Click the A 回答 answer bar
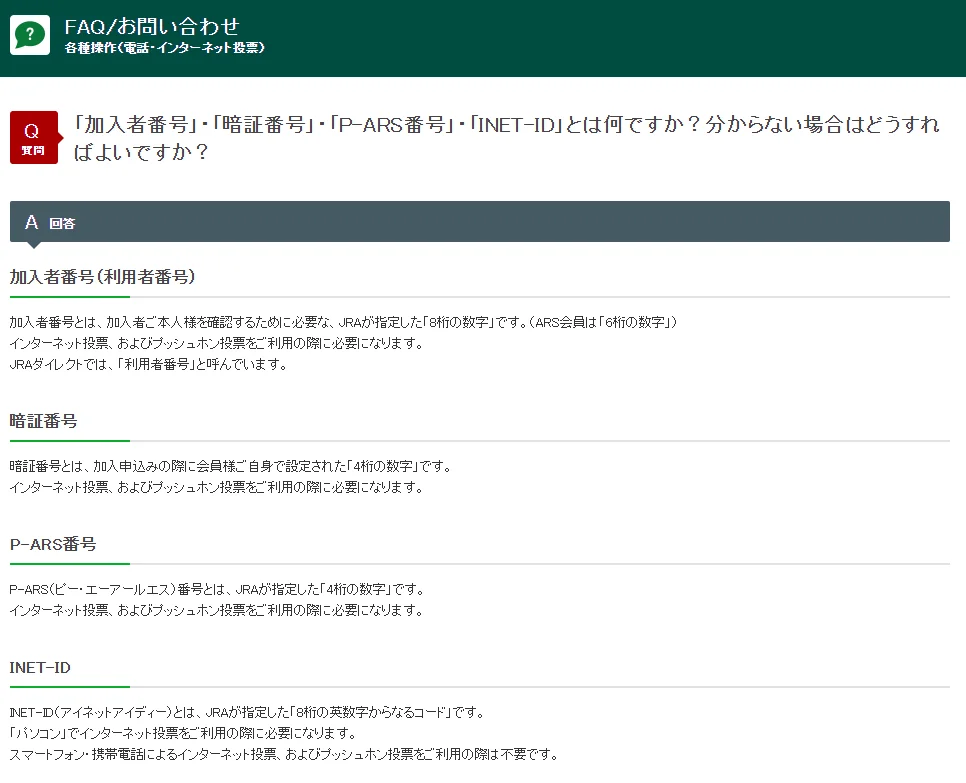The image size is (966, 783). [480, 222]
